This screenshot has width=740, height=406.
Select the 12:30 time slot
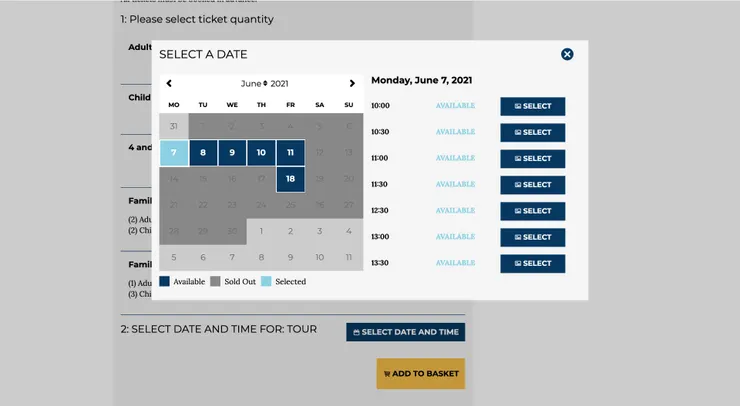[532, 211]
